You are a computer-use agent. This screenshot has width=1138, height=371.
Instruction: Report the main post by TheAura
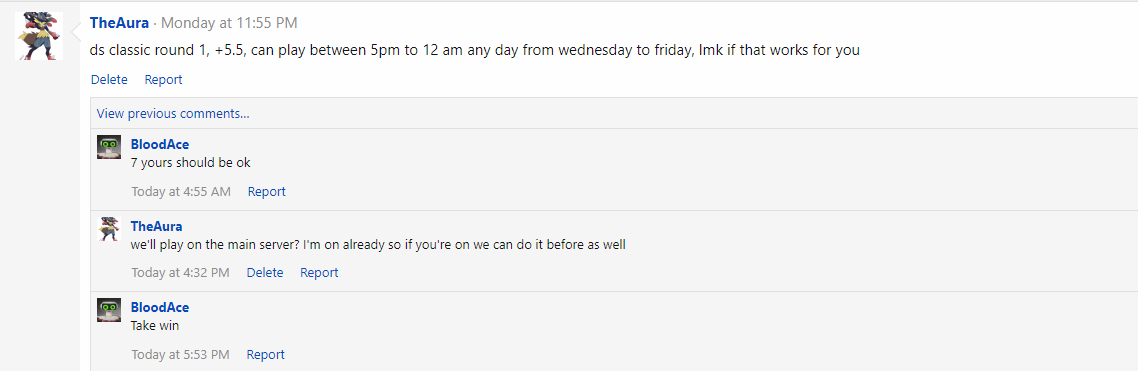coord(163,80)
